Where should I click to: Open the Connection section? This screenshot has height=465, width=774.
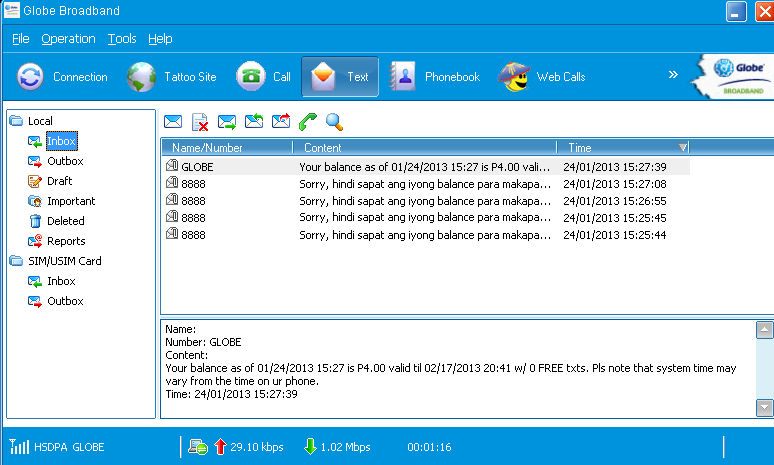pos(62,77)
